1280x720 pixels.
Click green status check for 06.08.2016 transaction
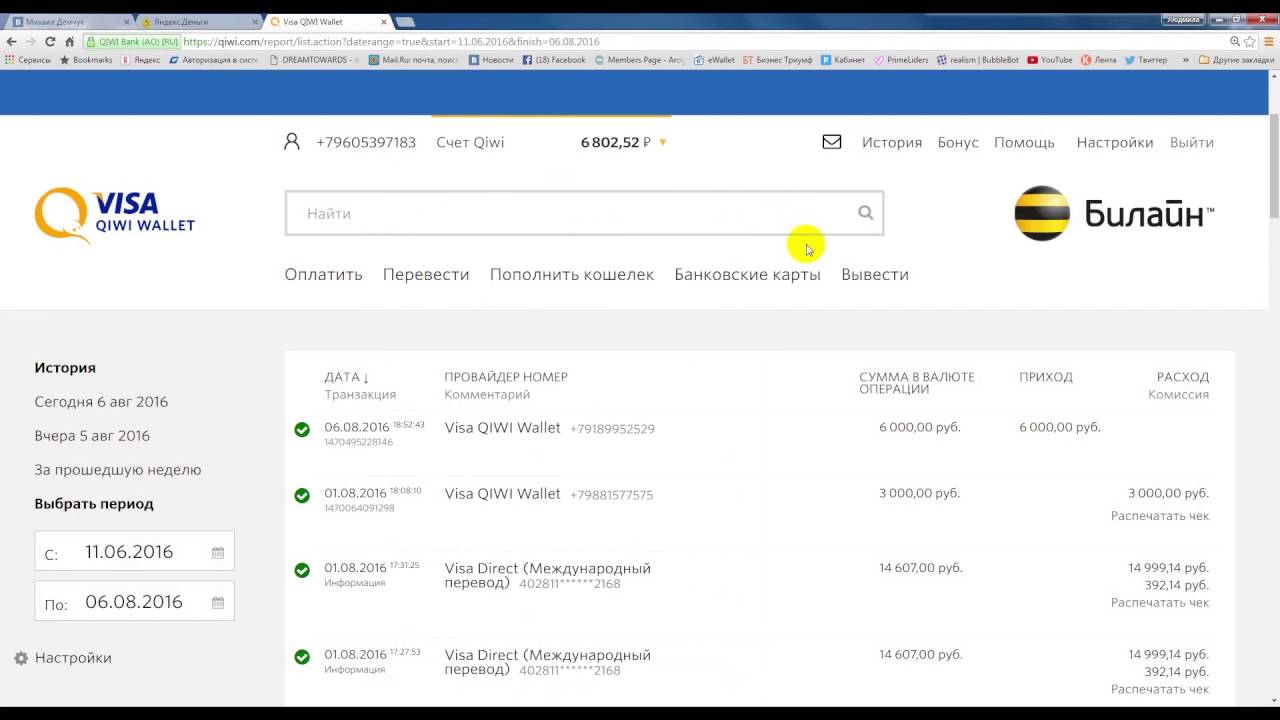[302, 430]
